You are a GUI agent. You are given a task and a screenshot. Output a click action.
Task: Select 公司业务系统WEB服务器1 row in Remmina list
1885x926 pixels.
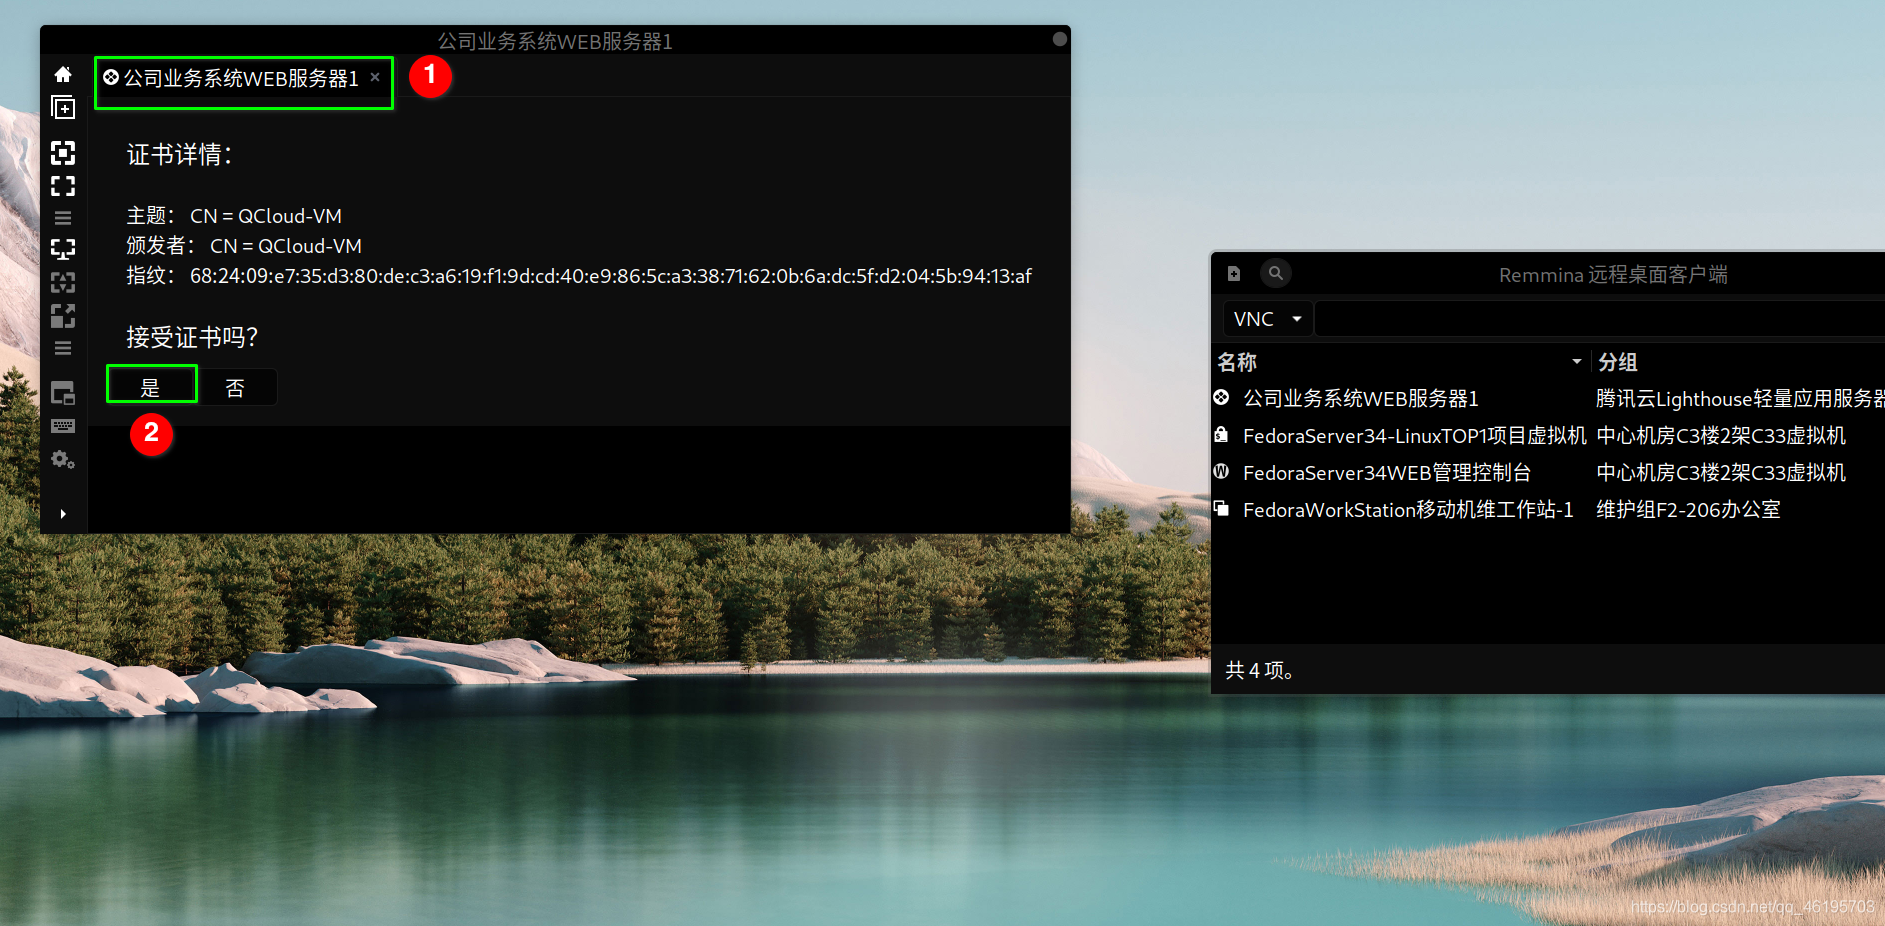1548,399
